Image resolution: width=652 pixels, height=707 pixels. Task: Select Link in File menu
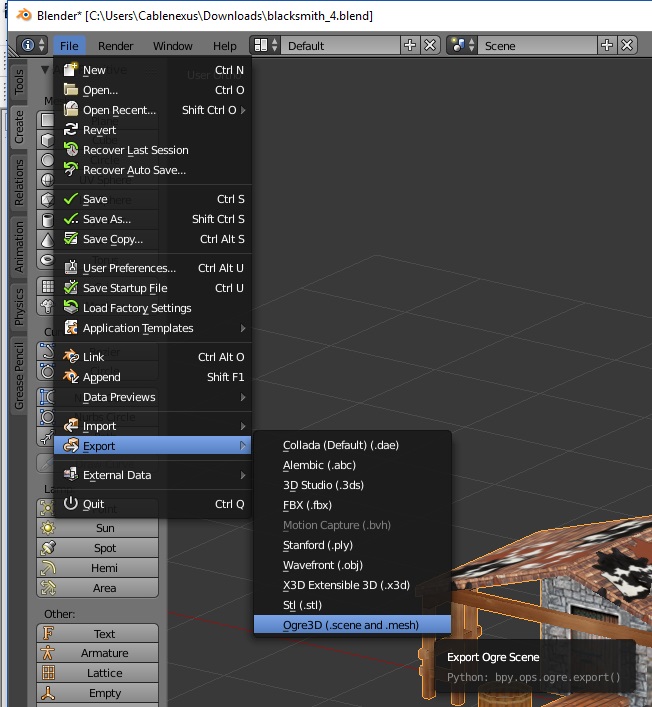pos(153,357)
